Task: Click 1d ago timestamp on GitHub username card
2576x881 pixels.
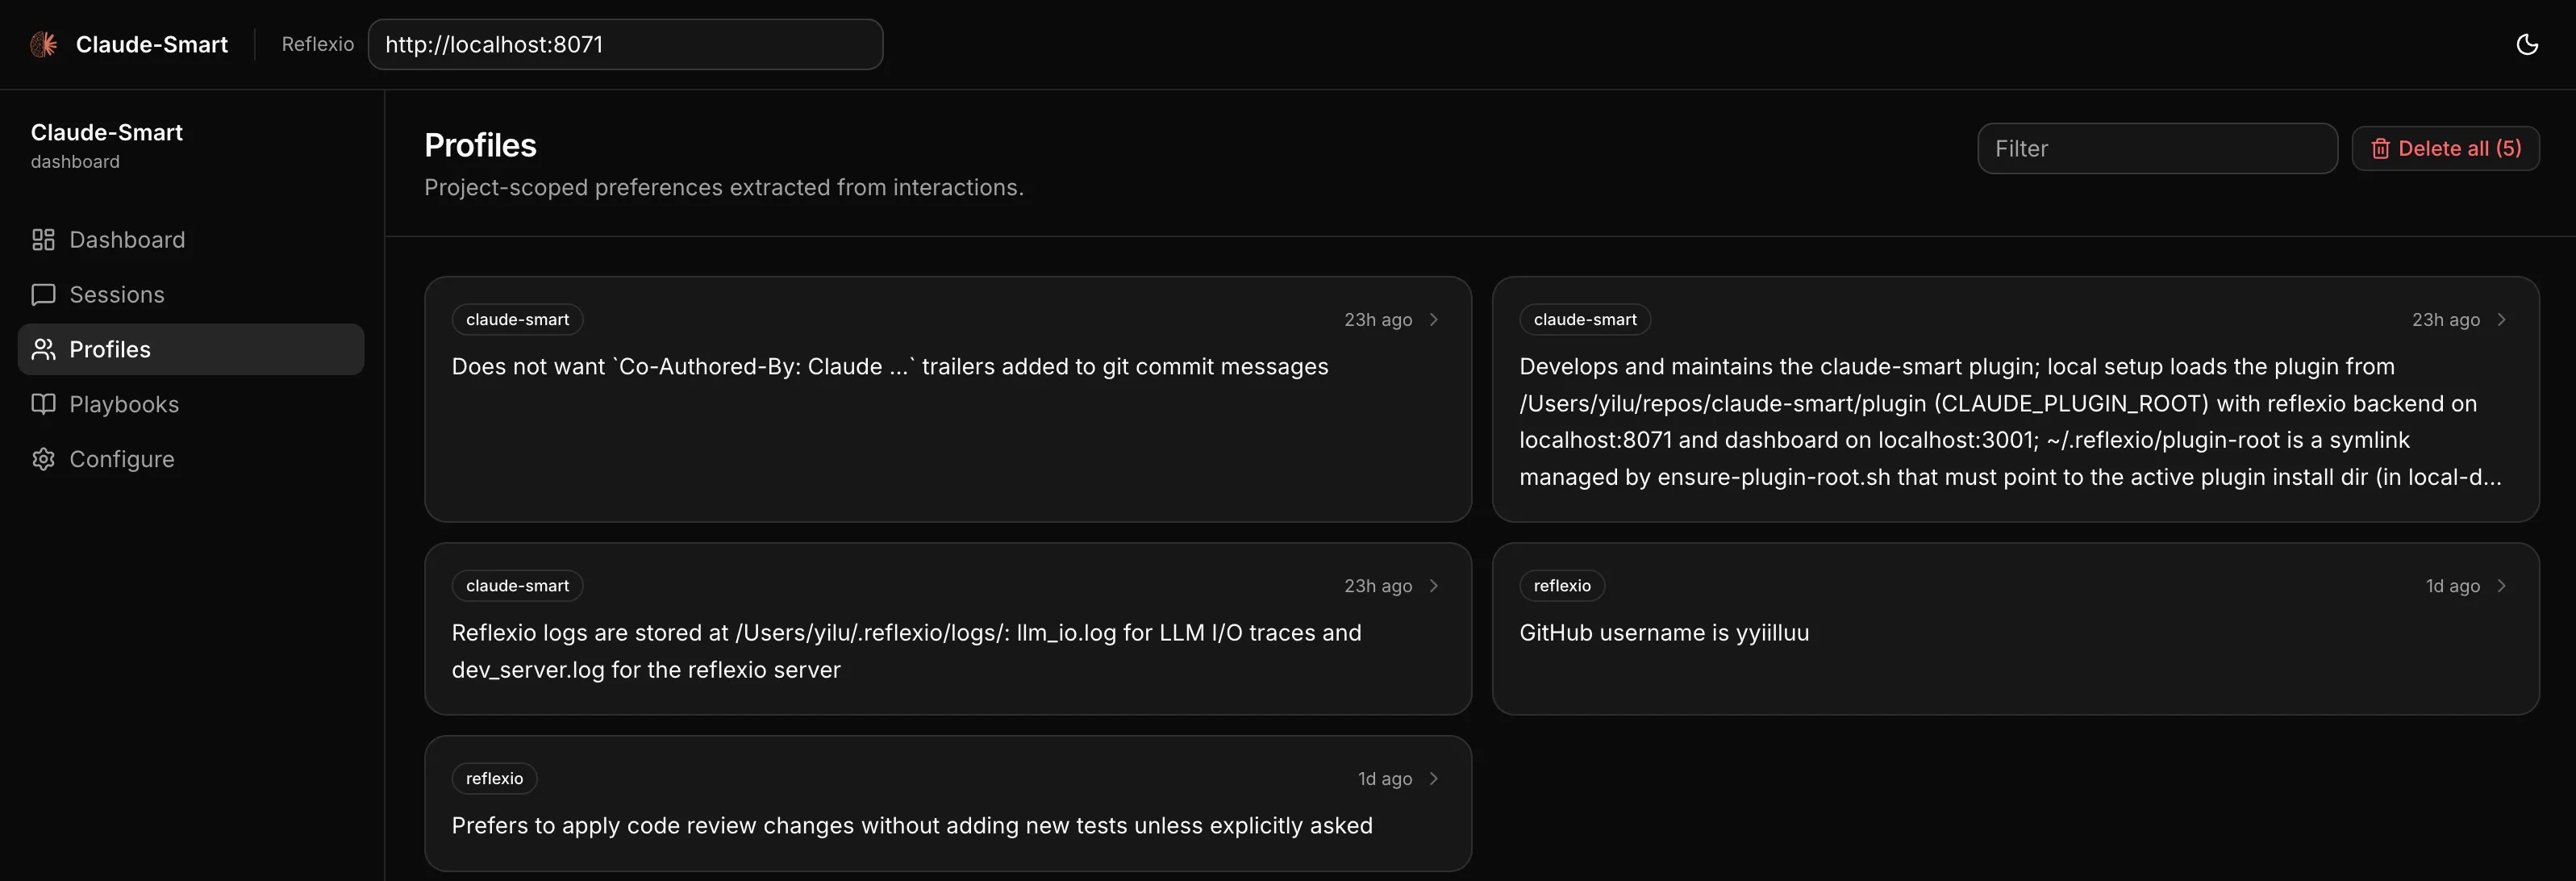Action: point(2453,586)
